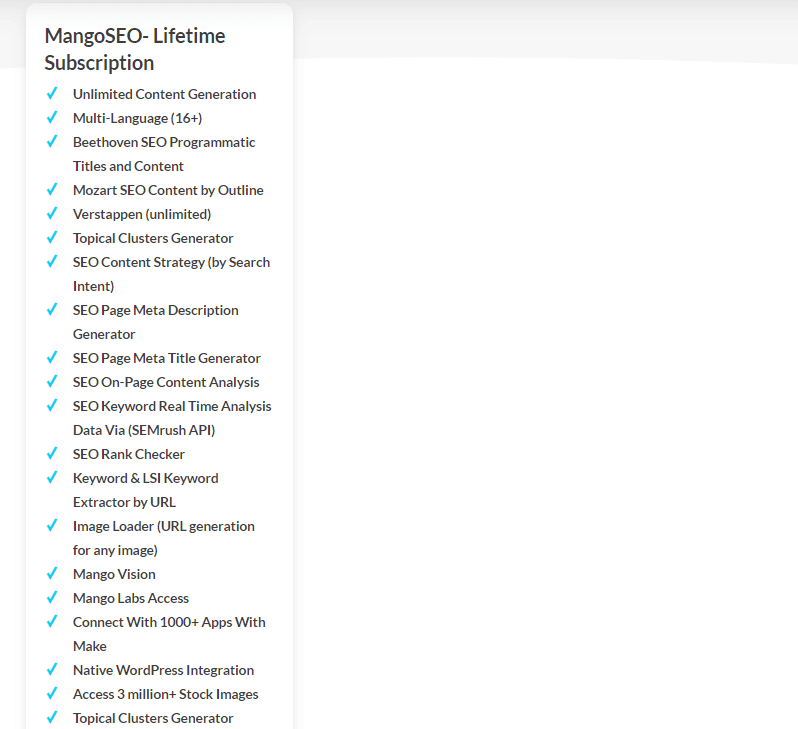Select Keyword & LSI Keyword Extractor by URL
The width and height of the screenshot is (798, 729).
(146, 490)
